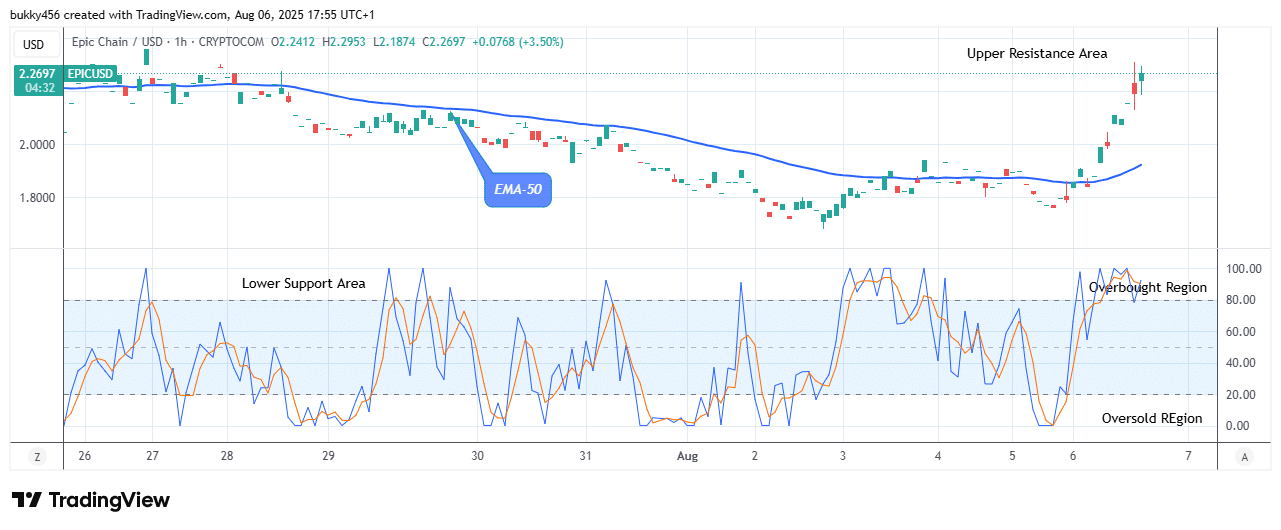Screen dimensions: 1281x530
Task: Click the 100.00 oscillator axis label
Action: click(x=1242, y=269)
